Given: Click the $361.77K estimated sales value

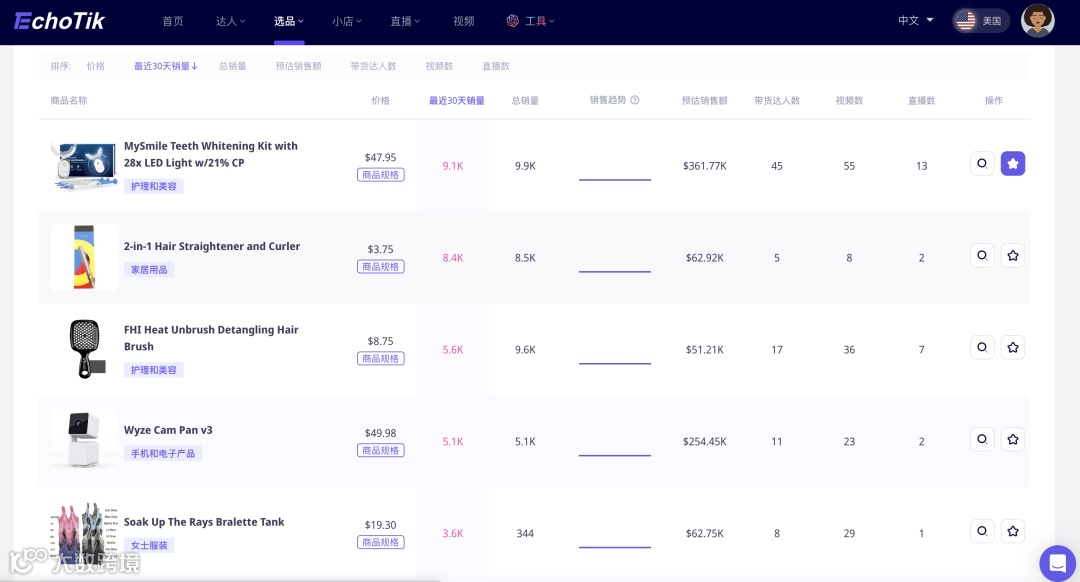Looking at the screenshot, I should pos(705,166).
